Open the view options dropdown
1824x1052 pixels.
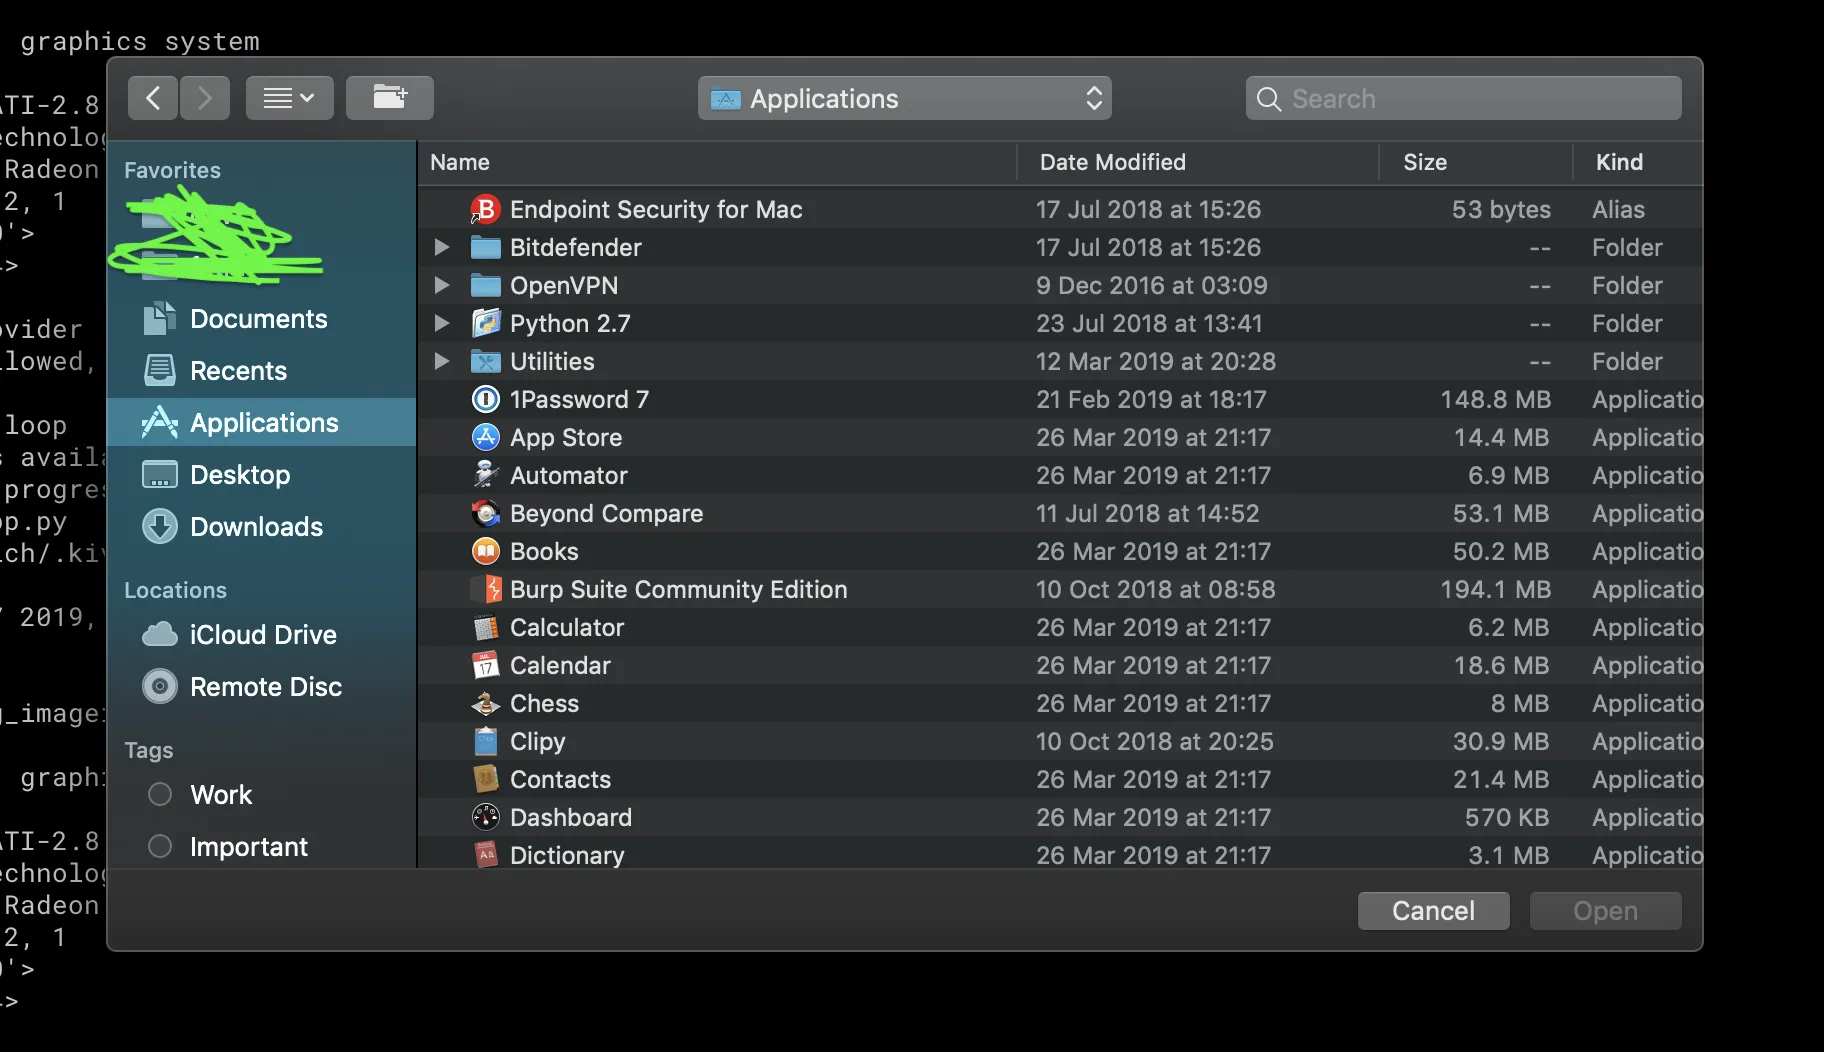(289, 98)
